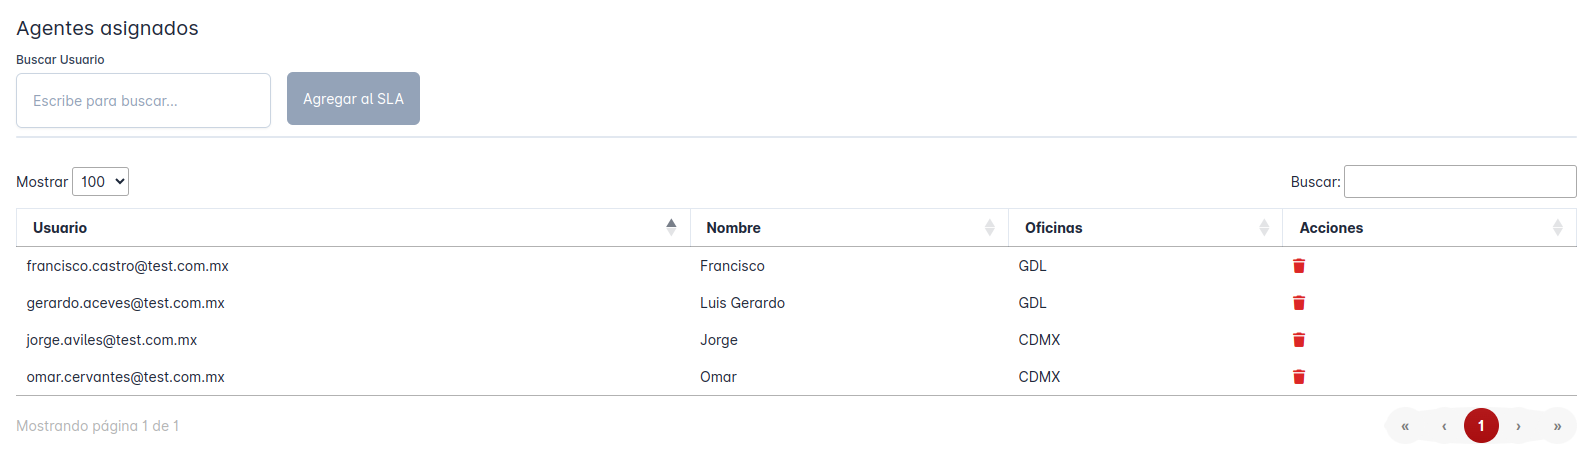
Task: Jump to last page with » button
Action: tap(1556, 426)
